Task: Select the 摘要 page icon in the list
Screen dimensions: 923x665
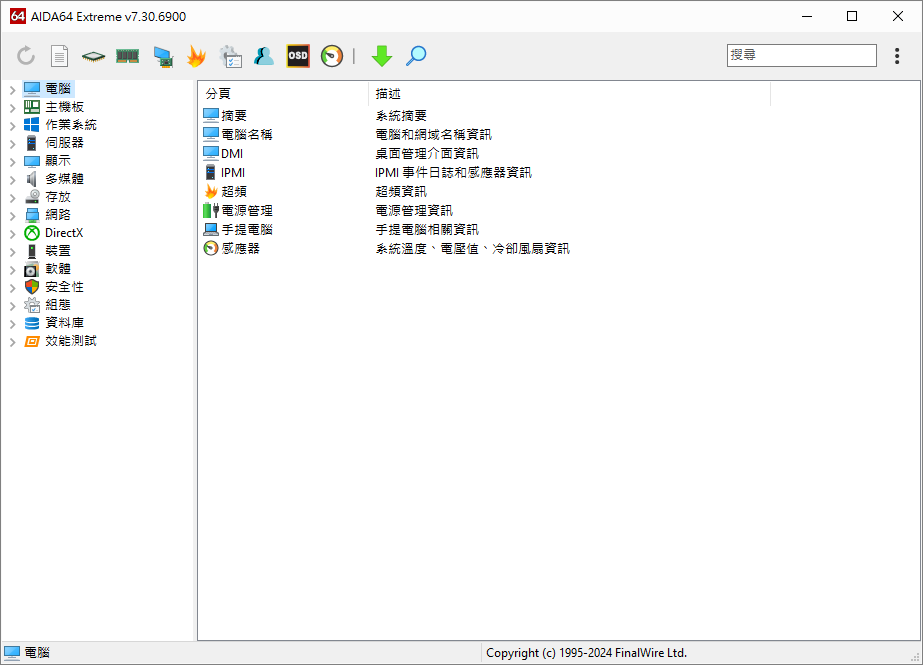Action: pos(211,115)
